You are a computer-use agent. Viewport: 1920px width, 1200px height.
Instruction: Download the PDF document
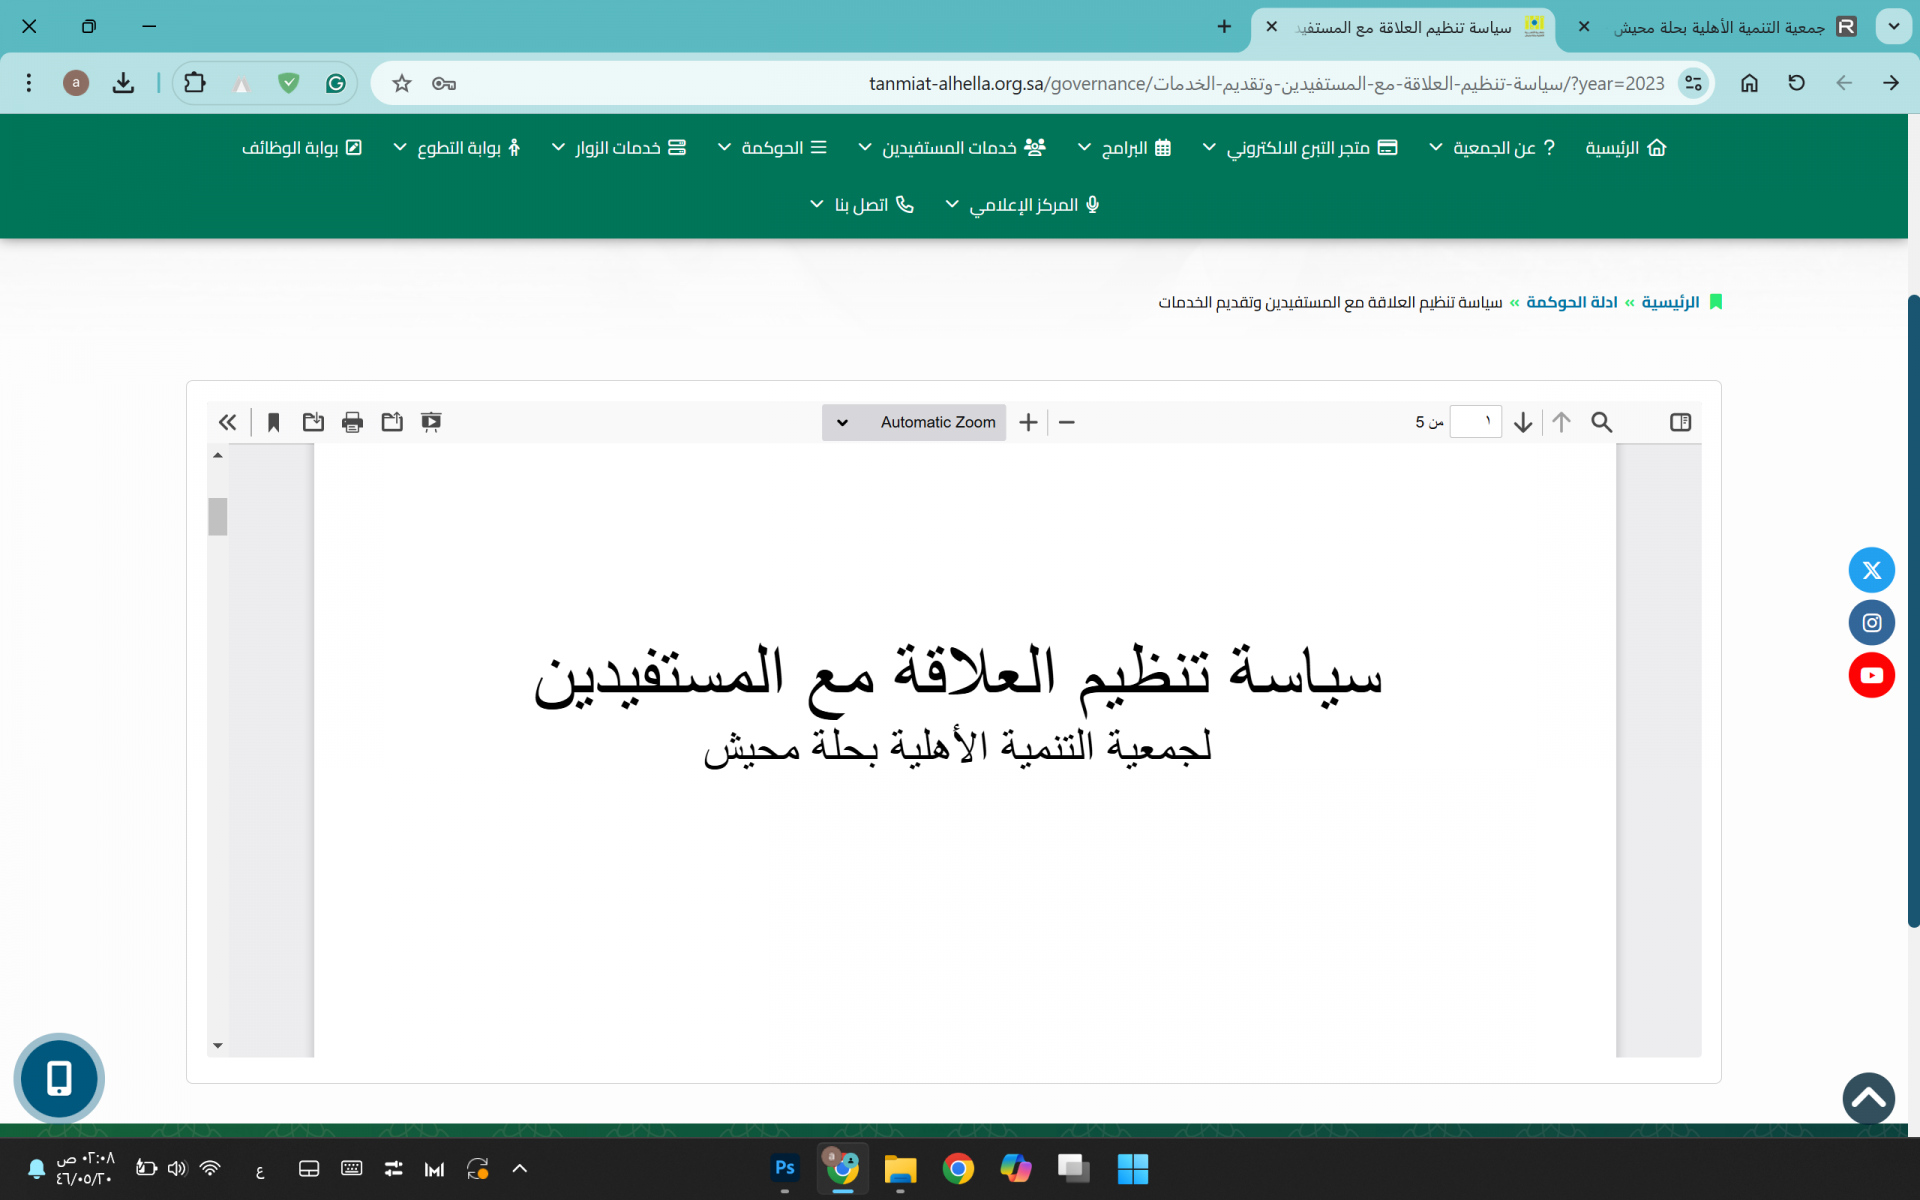(x=313, y=422)
